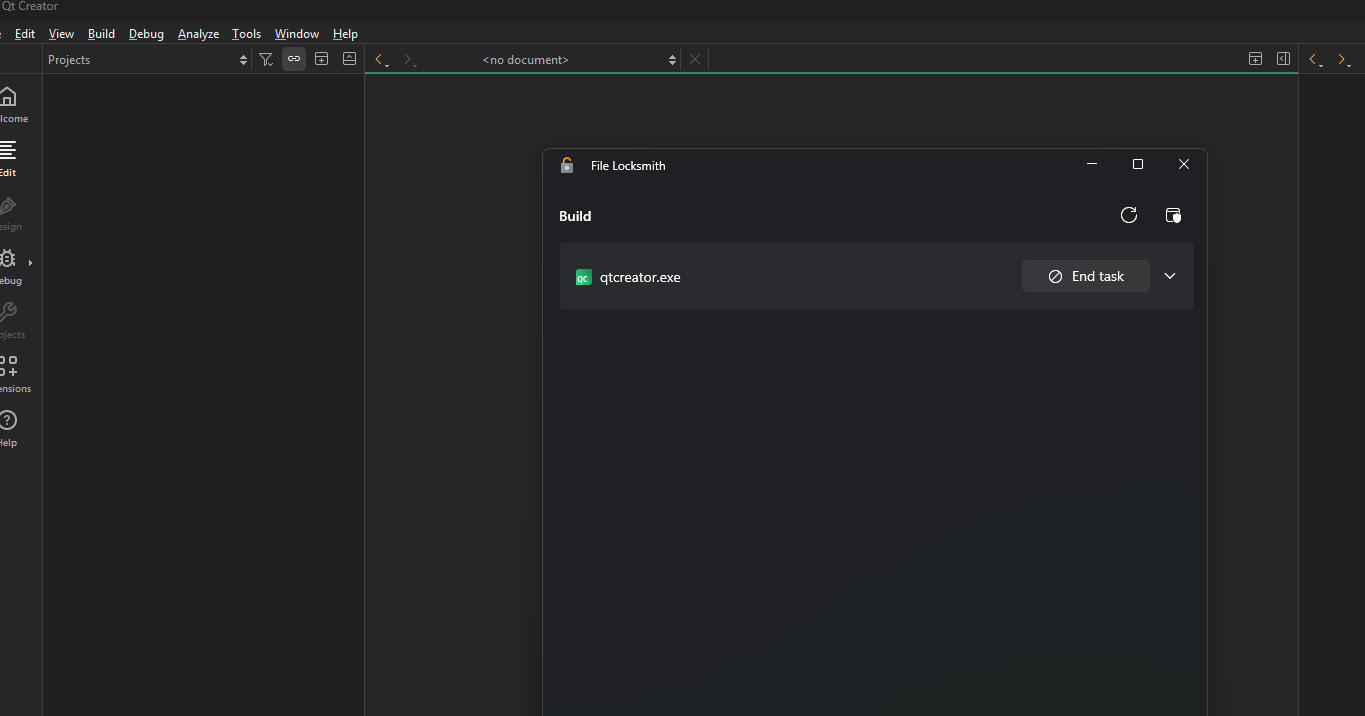1365x716 pixels.
Task: Open the Build menu
Action: pyautogui.click(x=101, y=34)
